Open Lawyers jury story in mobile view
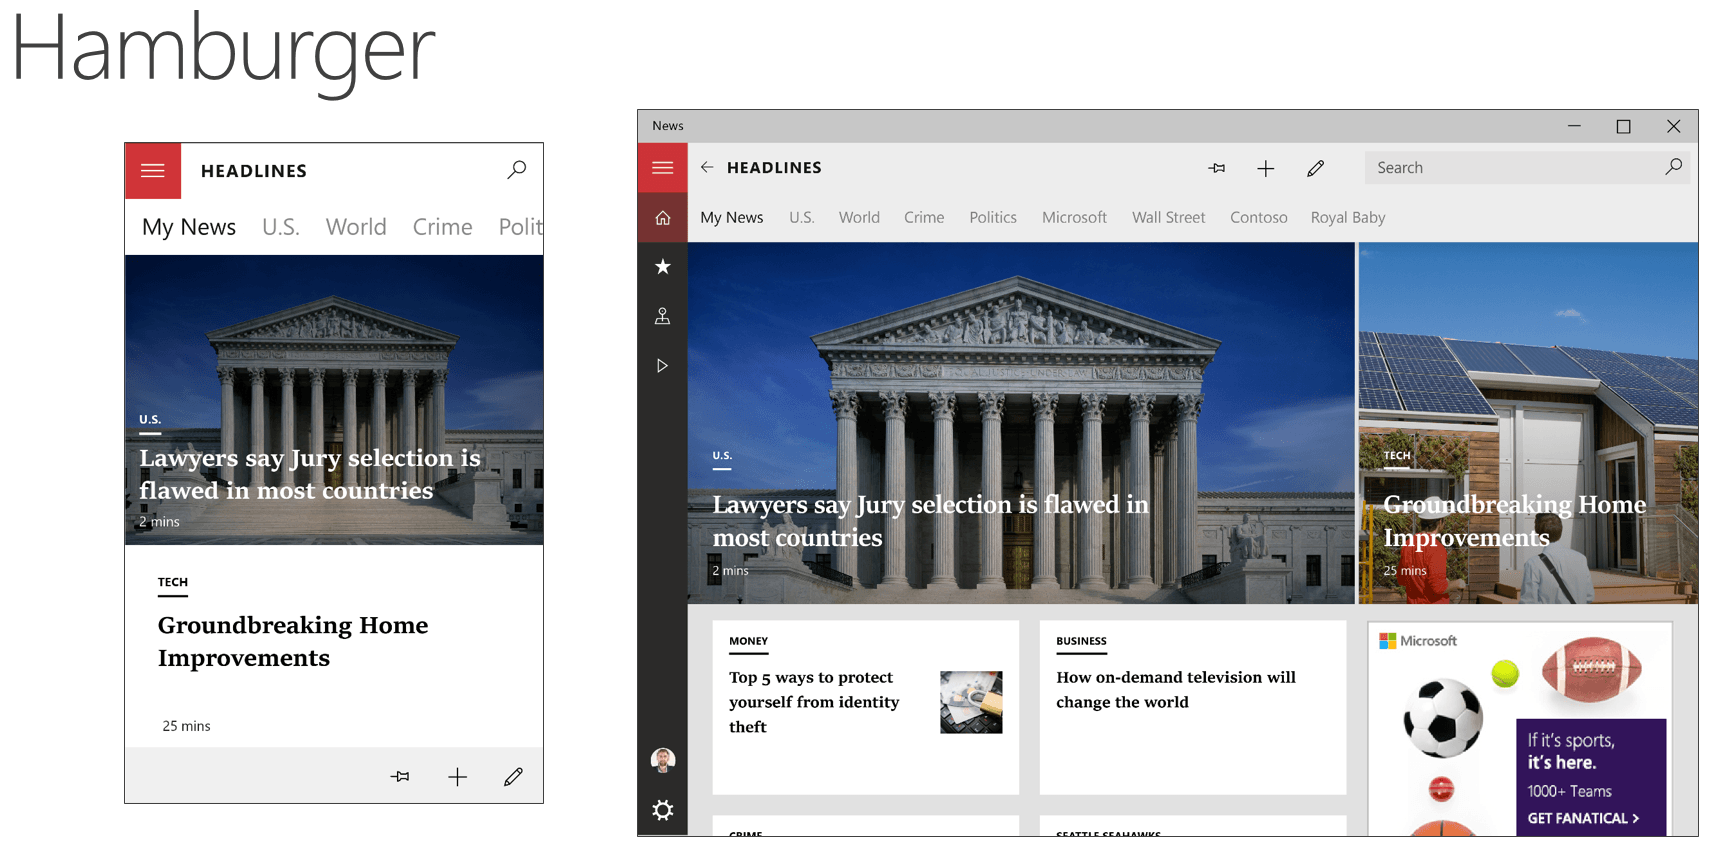 334,400
